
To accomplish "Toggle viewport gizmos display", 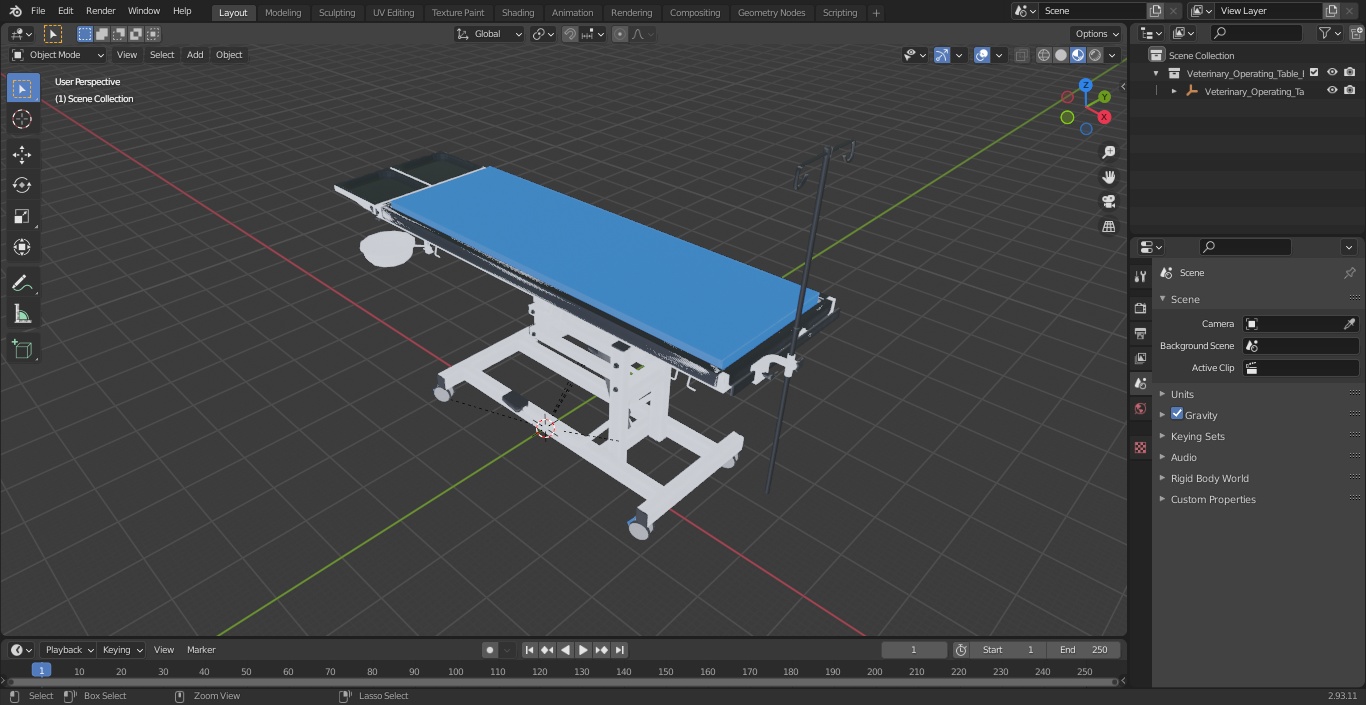I will pos(942,55).
